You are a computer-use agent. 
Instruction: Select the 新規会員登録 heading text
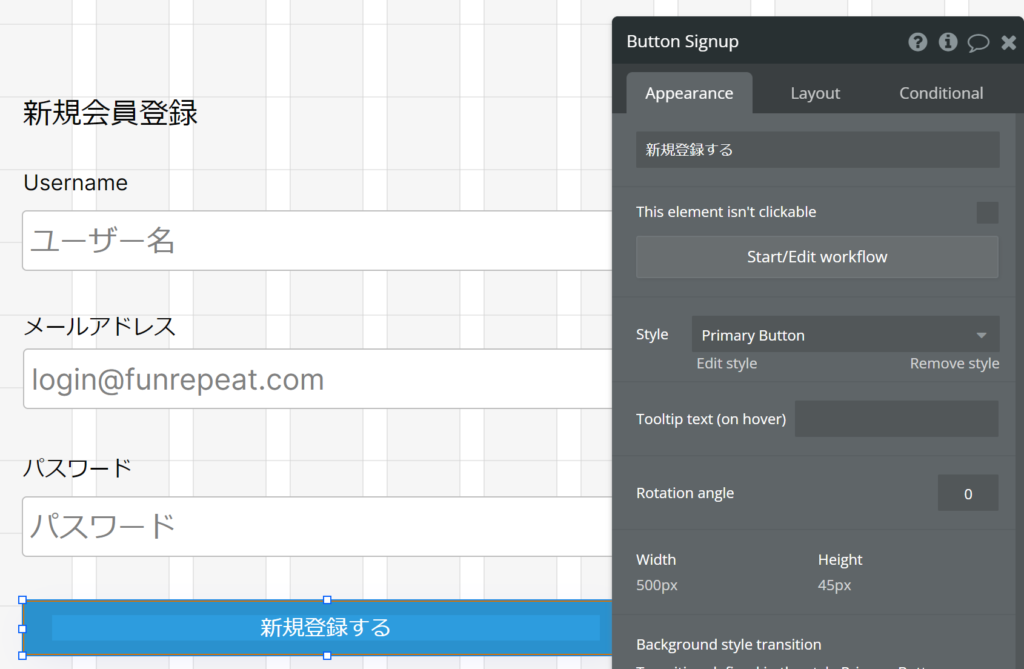pyautogui.click(x=110, y=113)
